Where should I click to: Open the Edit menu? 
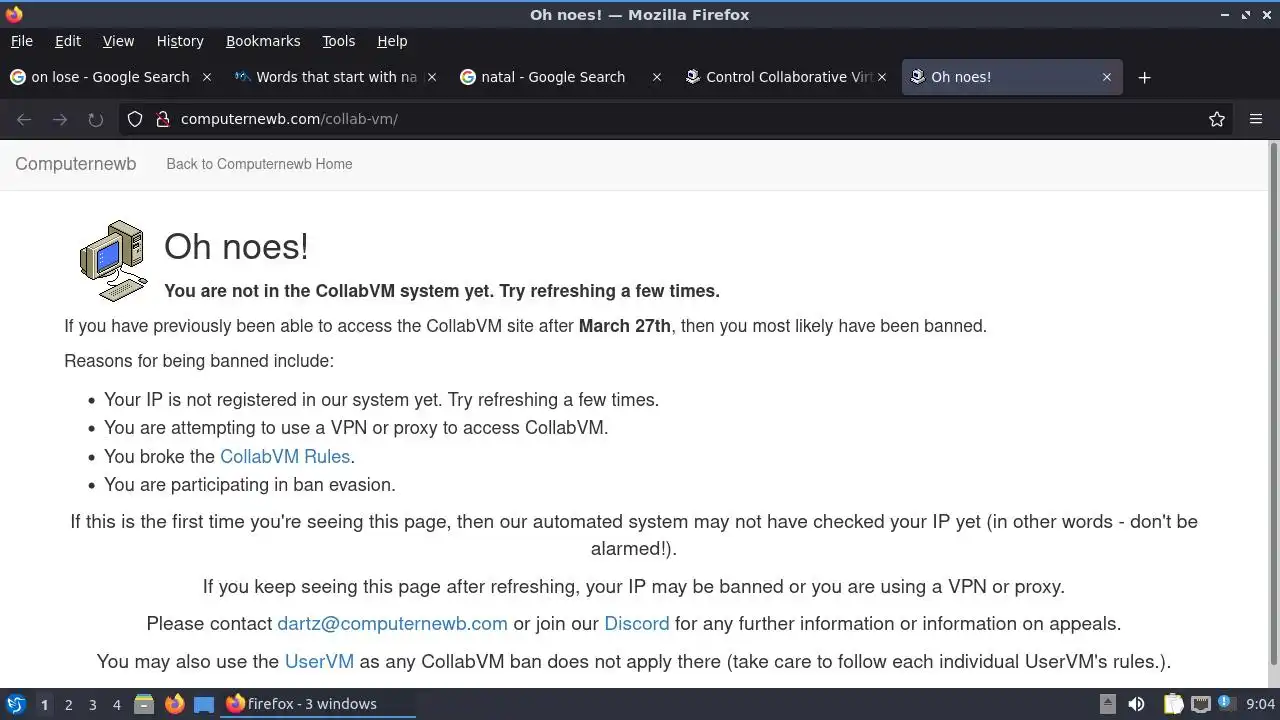[x=68, y=41]
